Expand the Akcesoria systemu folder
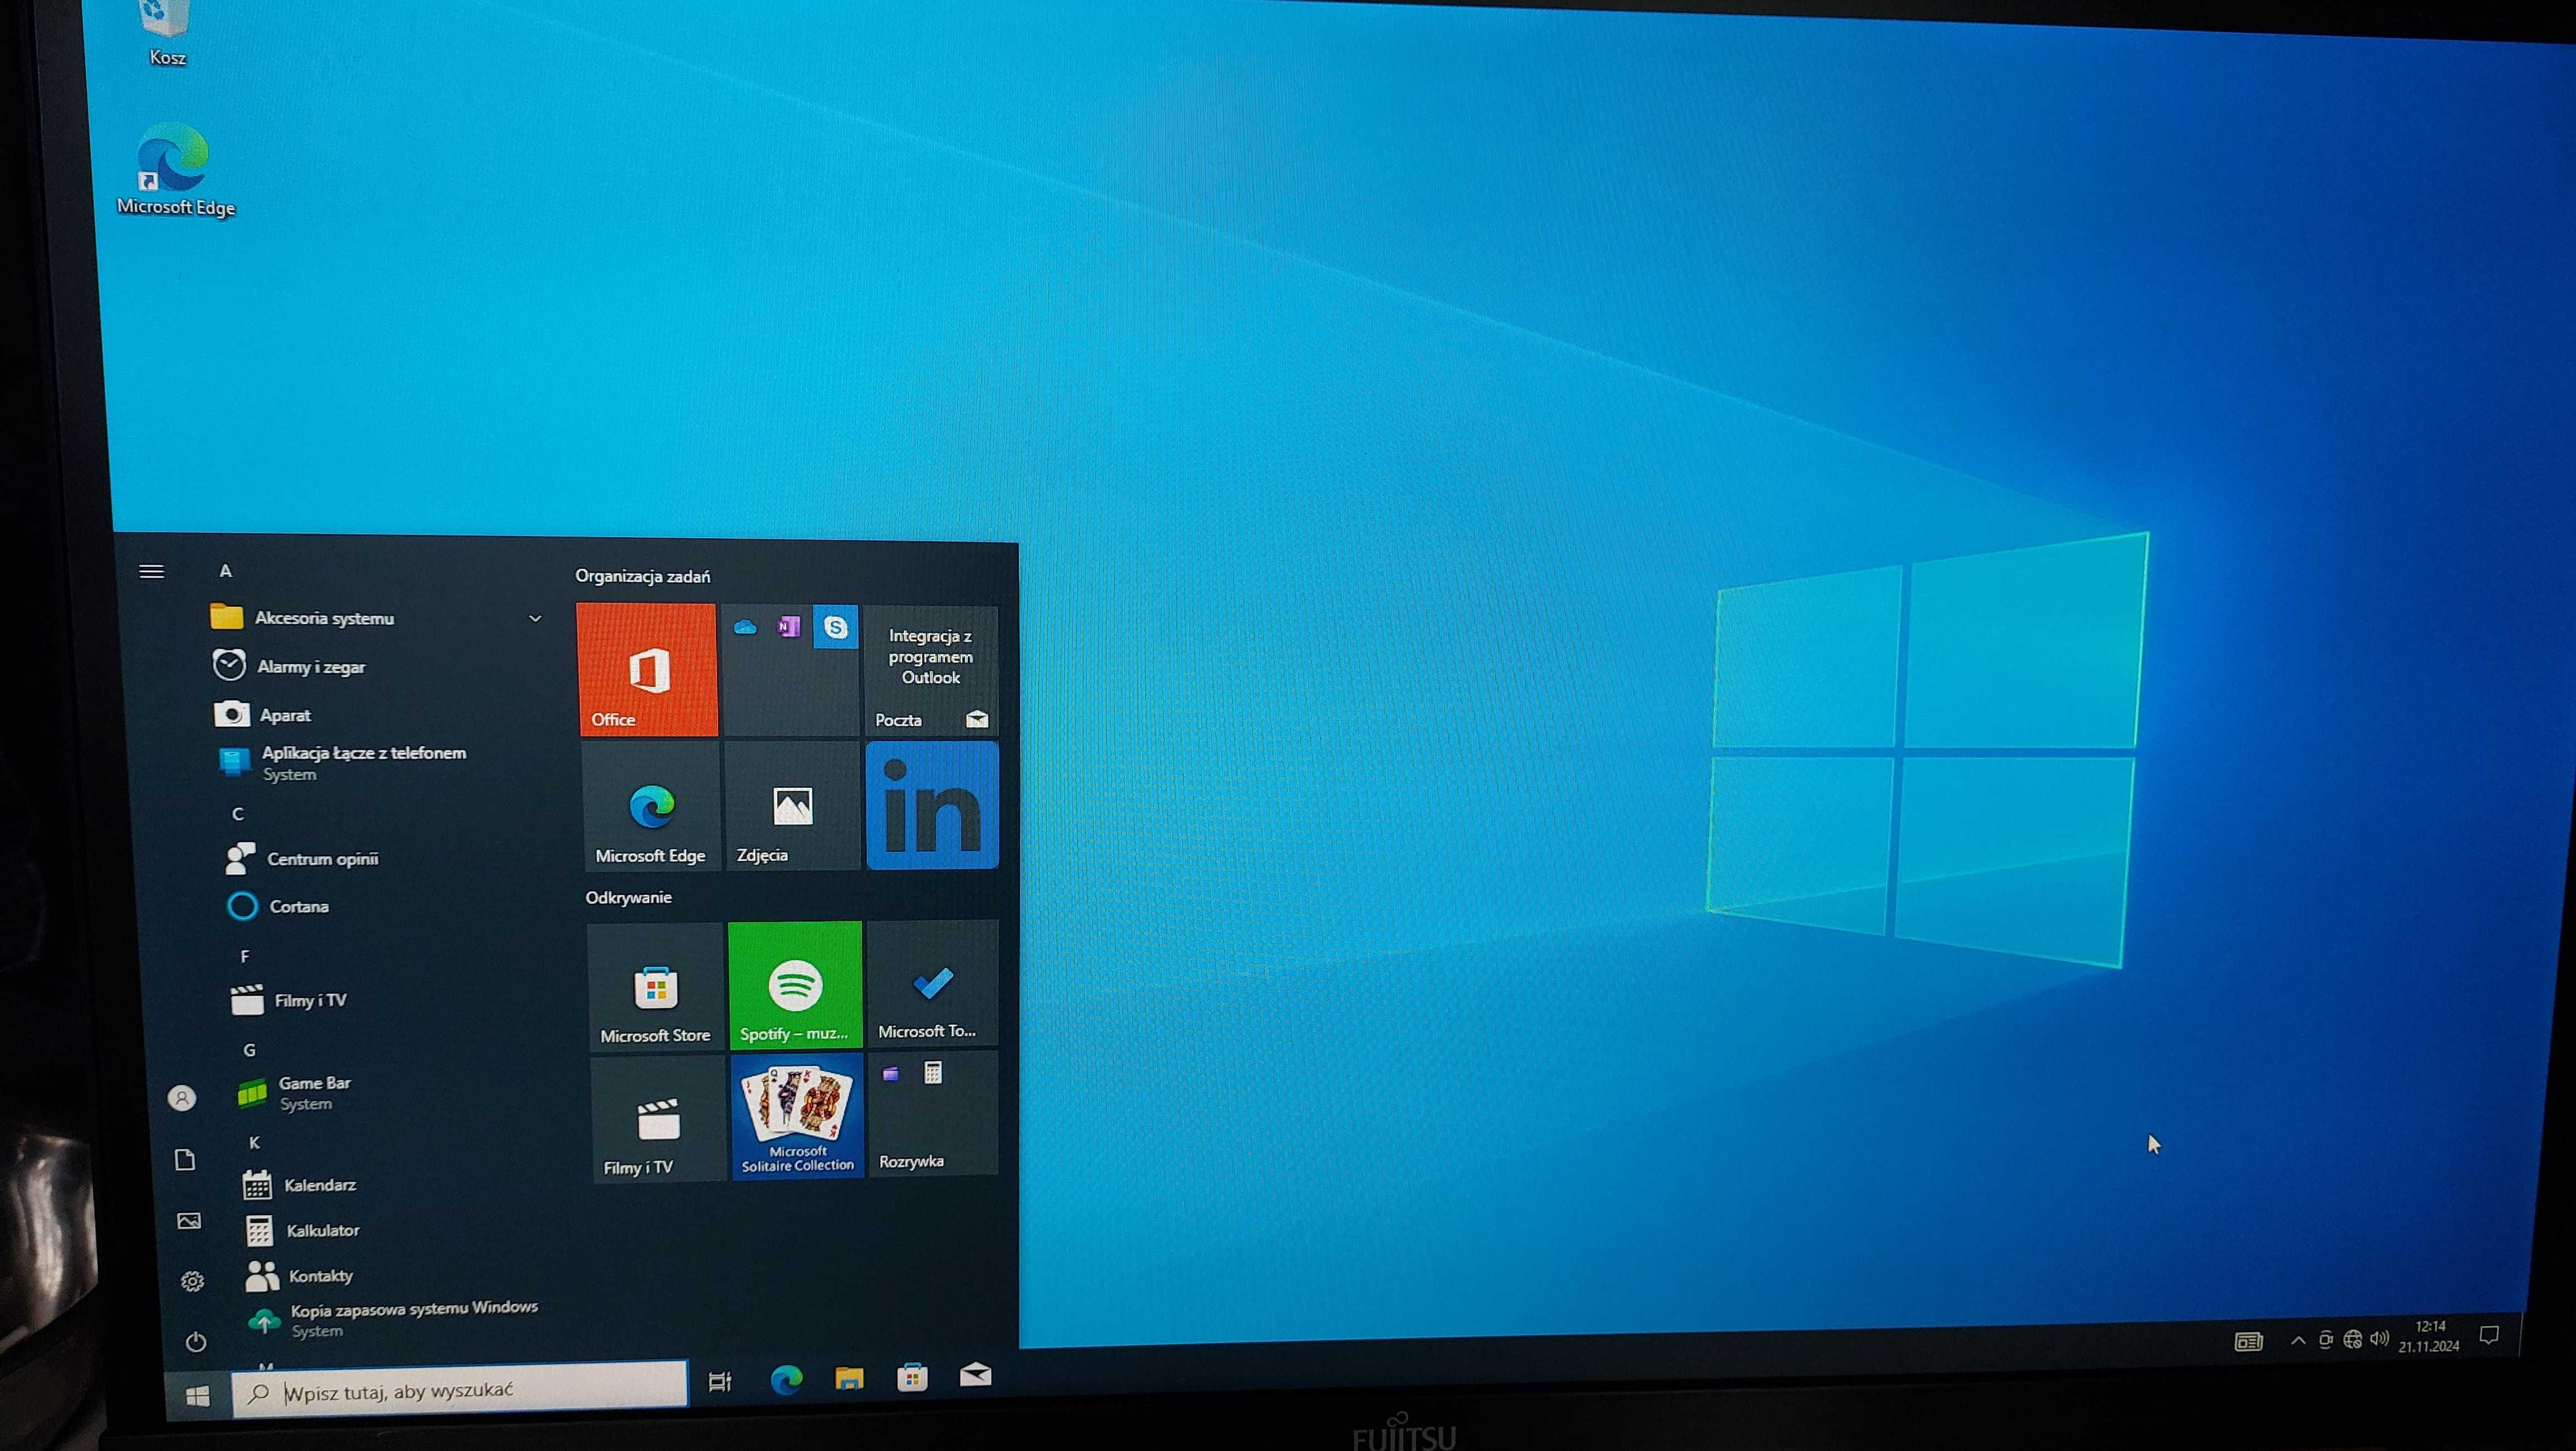Viewport: 2576px width, 1451px height. pos(375,618)
